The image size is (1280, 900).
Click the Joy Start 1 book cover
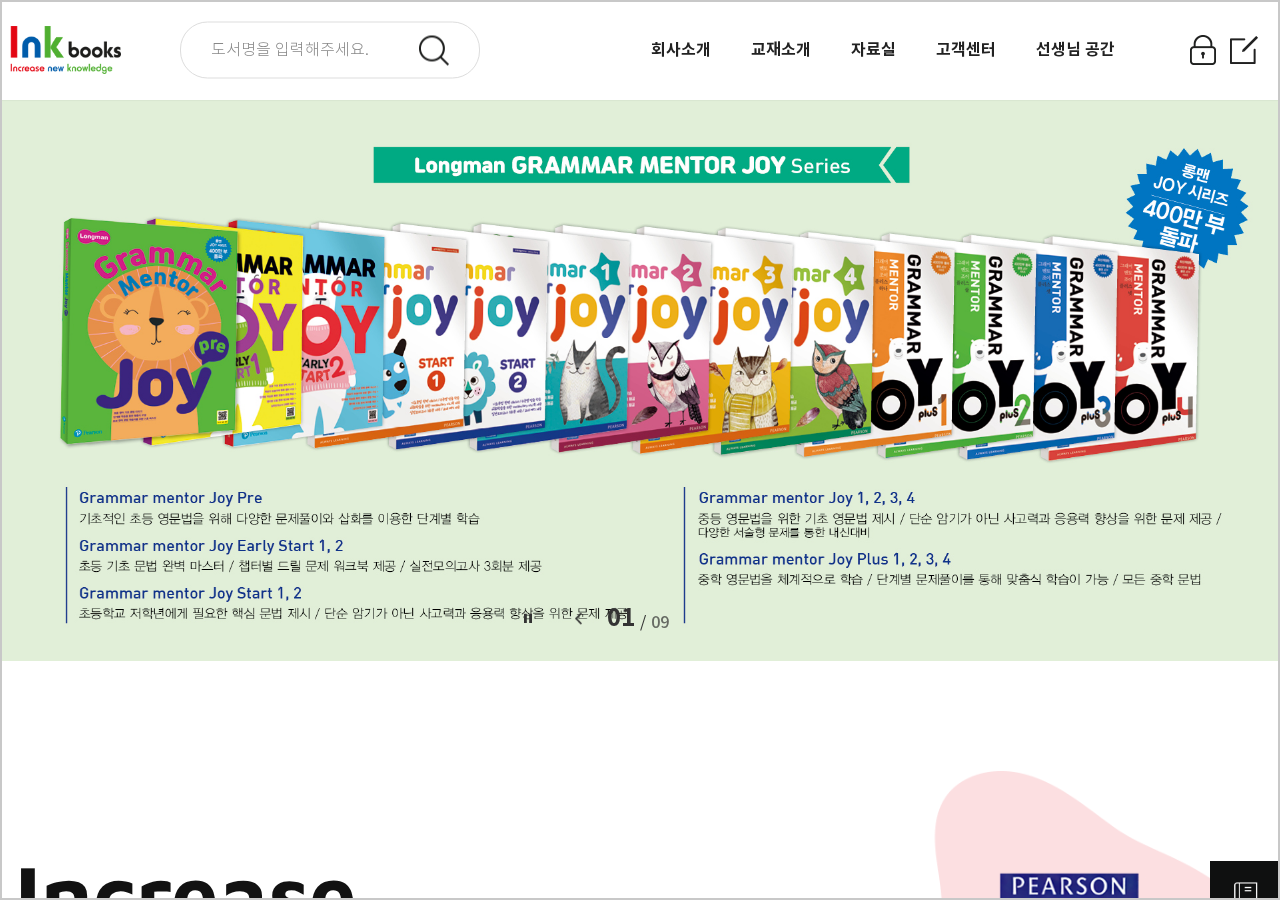point(428,335)
